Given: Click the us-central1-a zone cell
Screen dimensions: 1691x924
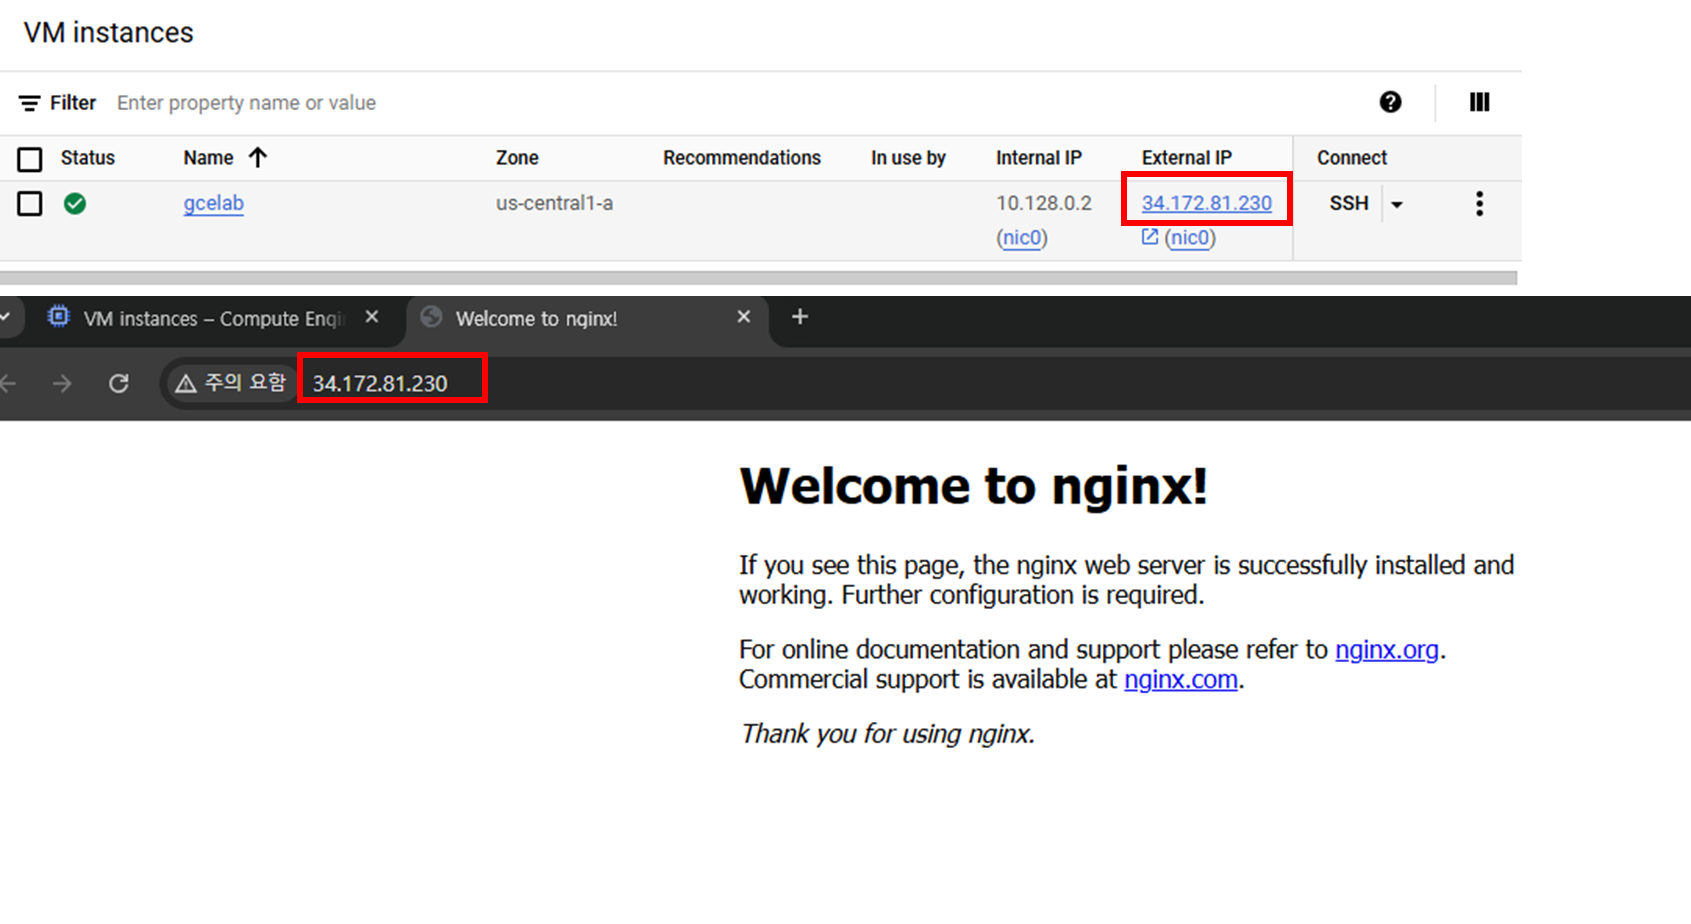Looking at the screenshot, I should pos(554,203).
